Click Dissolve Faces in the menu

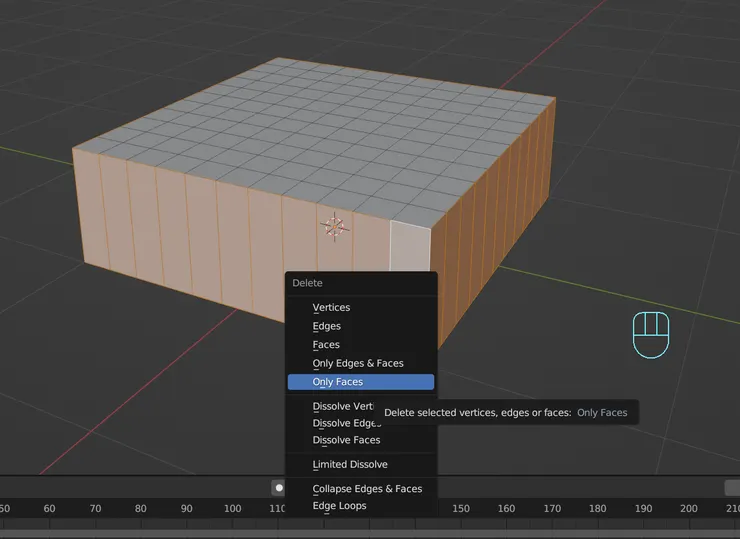tap(346, 440)
